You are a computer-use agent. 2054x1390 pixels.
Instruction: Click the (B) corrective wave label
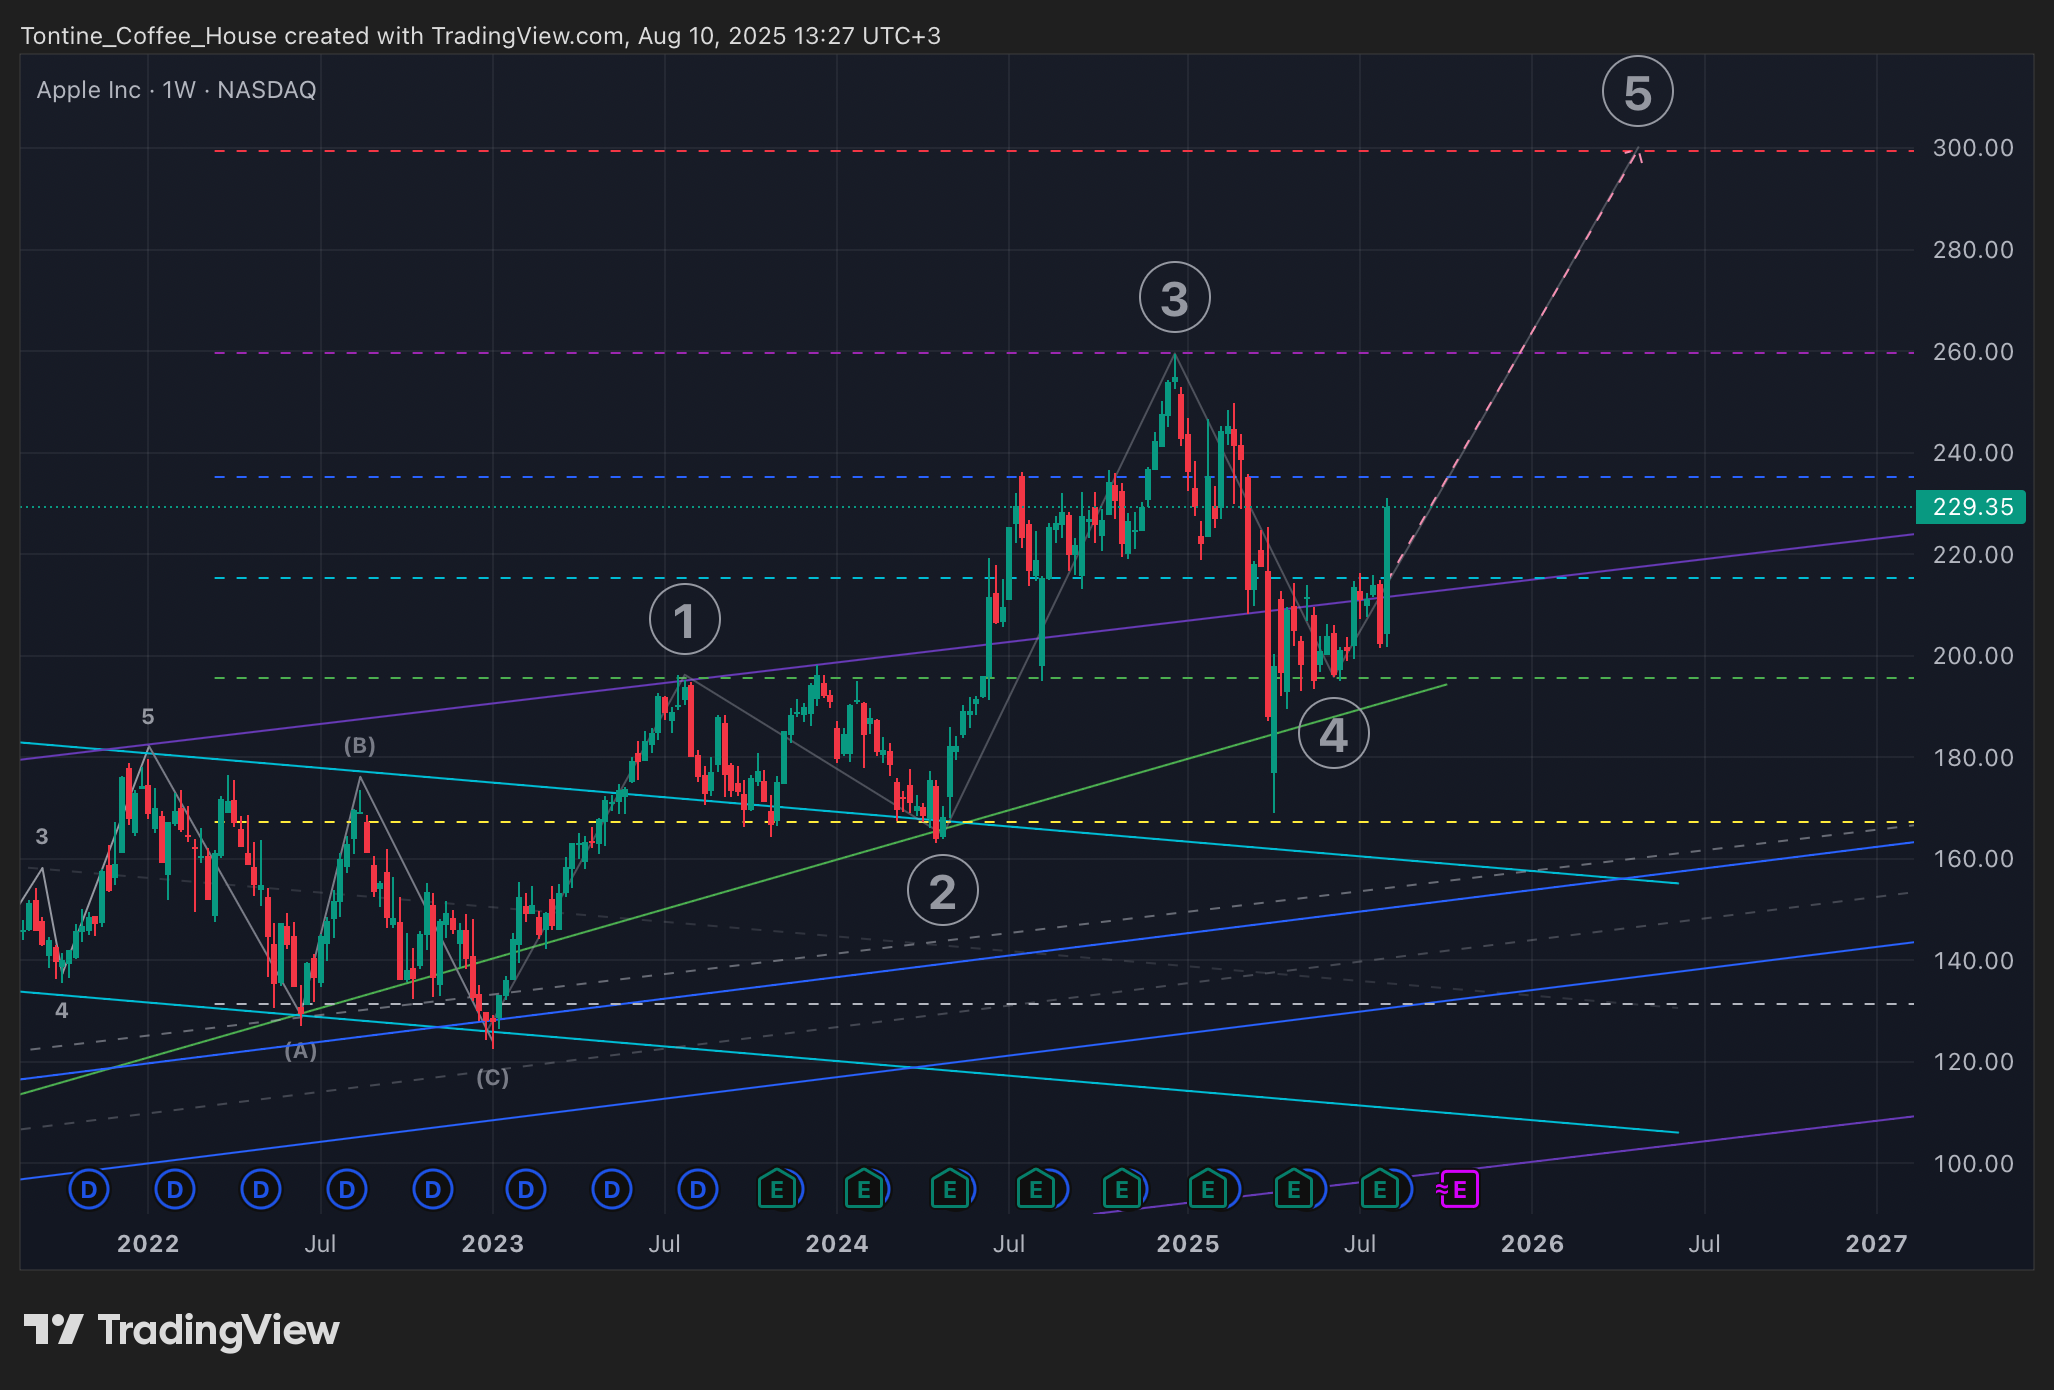tap(360, 746)
